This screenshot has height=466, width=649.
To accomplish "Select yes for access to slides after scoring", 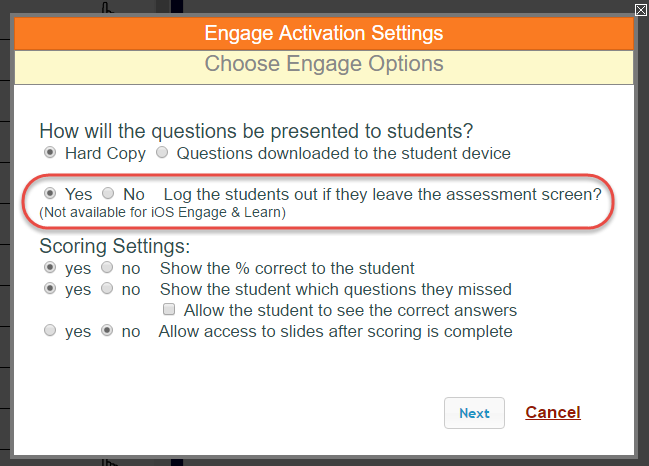I will [50, 331].
